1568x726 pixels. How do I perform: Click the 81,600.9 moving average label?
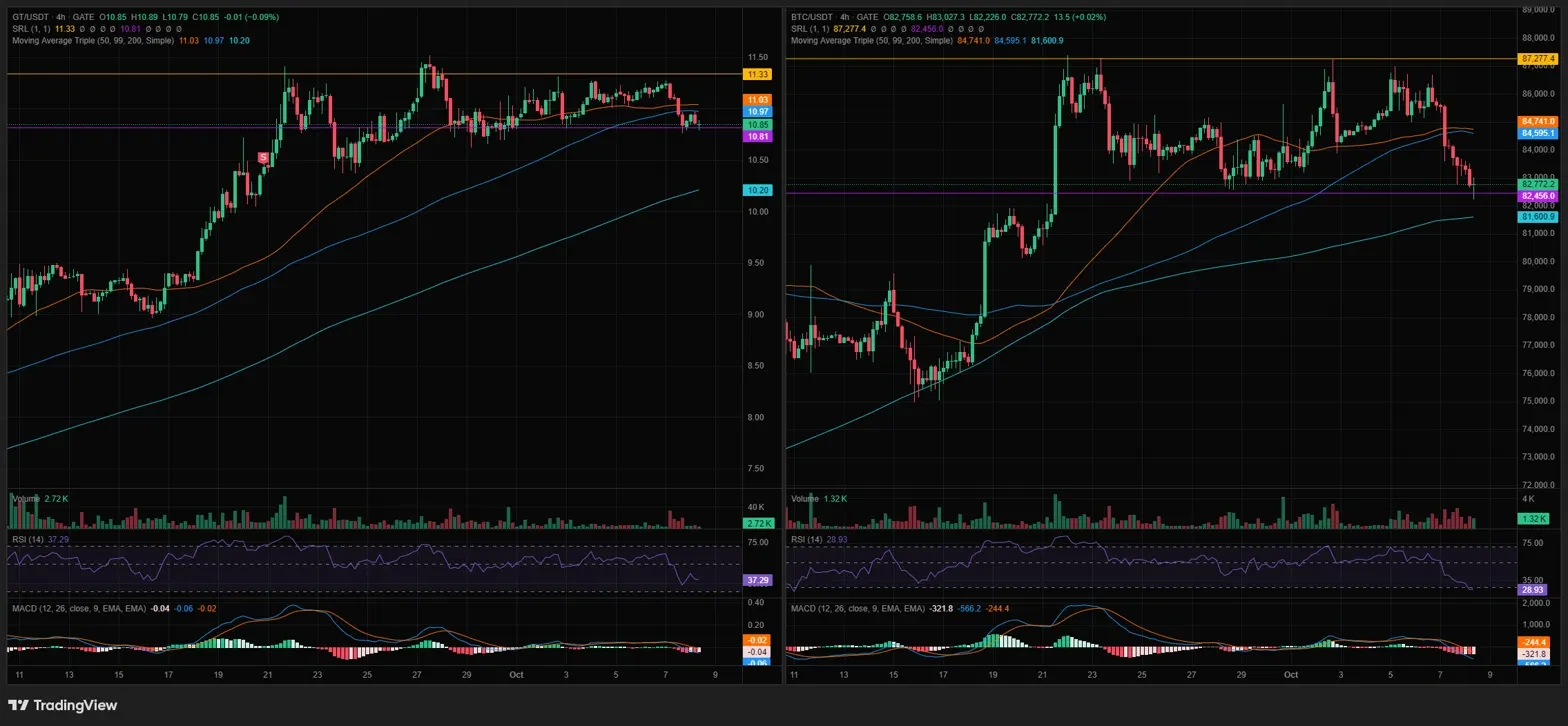pyautogui.click(x=1538, y=217)
